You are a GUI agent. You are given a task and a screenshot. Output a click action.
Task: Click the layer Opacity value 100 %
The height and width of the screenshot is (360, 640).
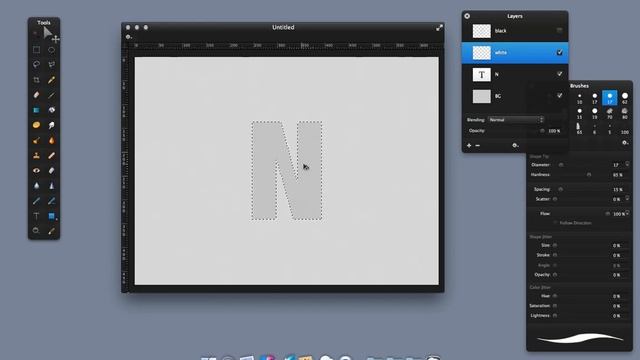[x=554, y=131]
